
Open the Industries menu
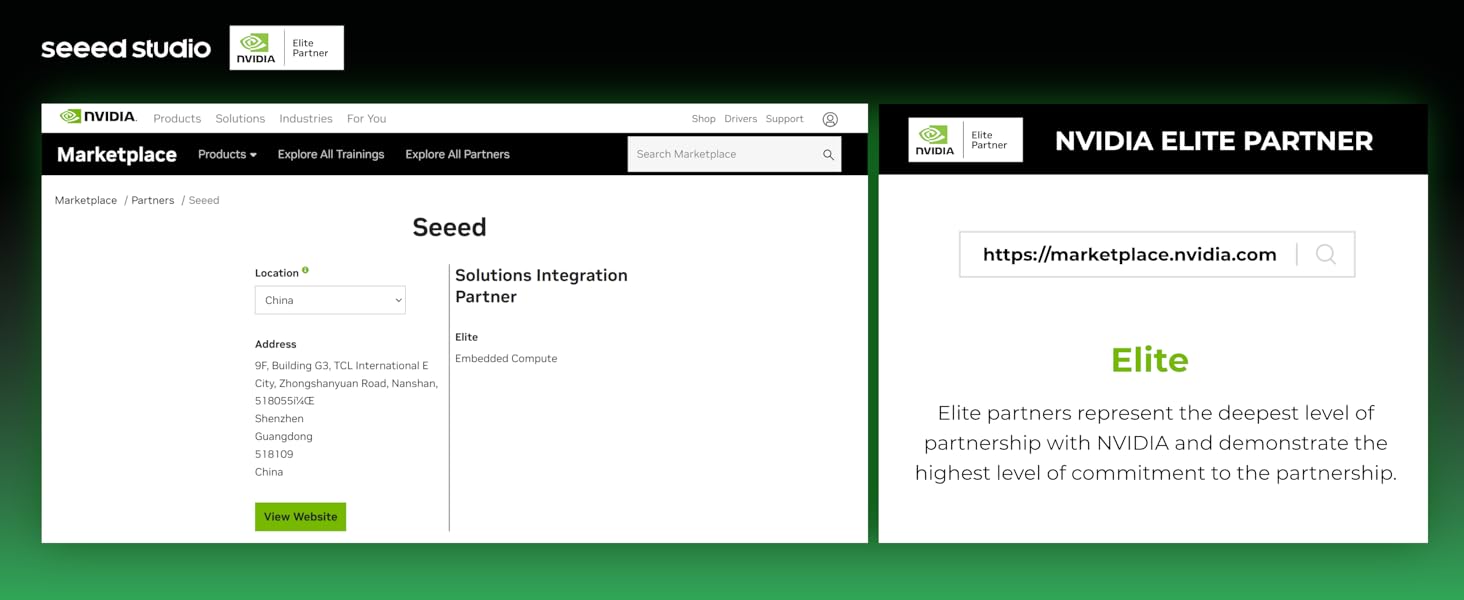pyautogui.click(x=306, y=118)
